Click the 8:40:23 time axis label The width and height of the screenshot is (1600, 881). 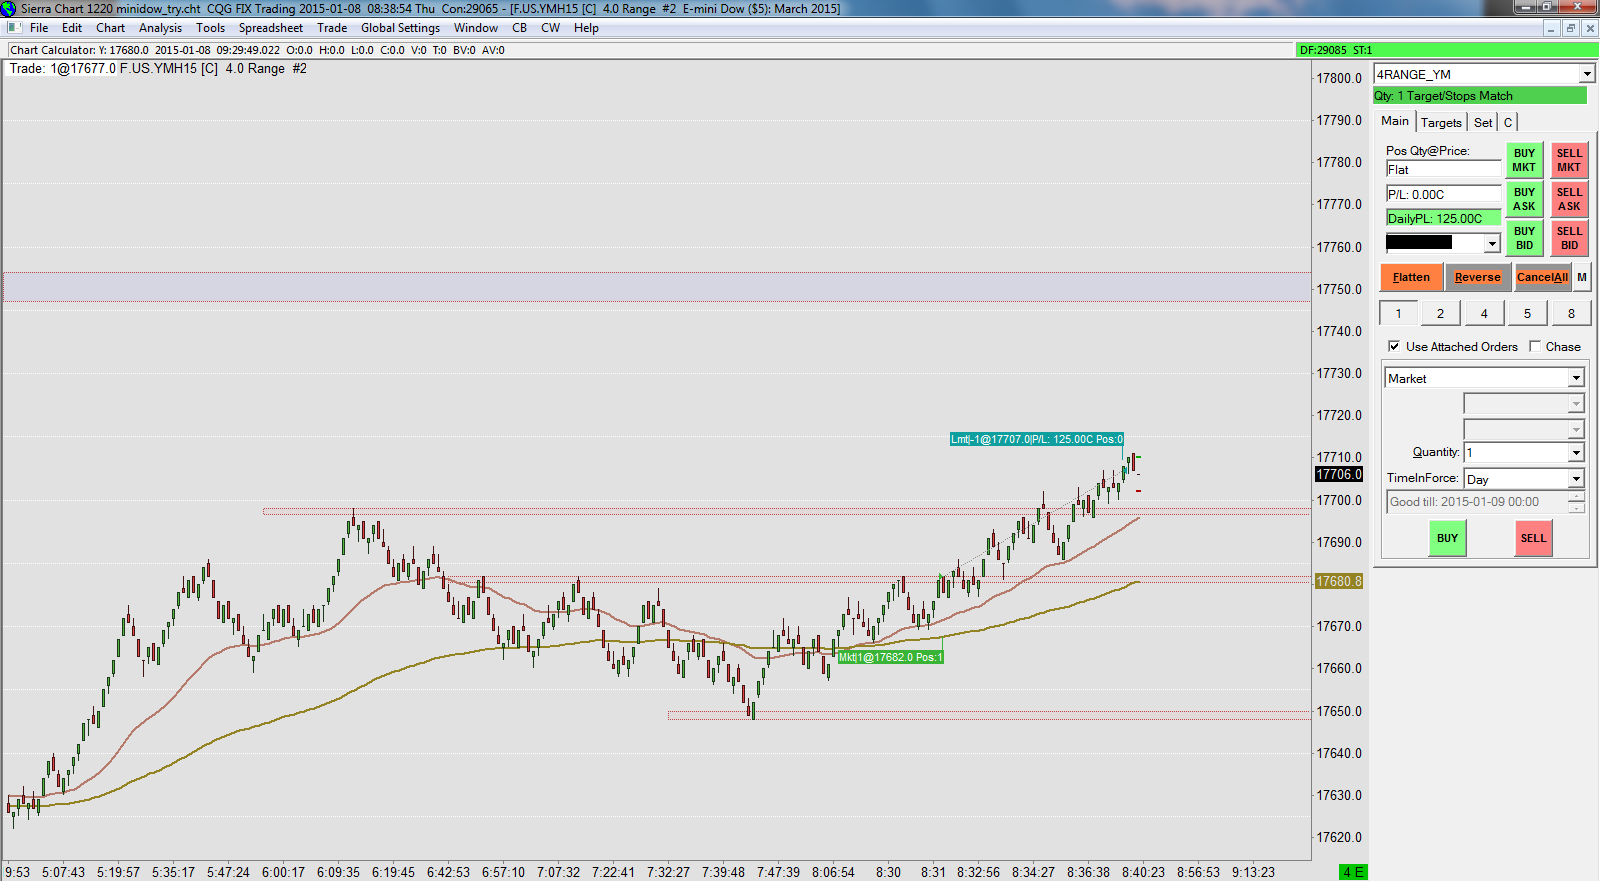click(1143, 872)
